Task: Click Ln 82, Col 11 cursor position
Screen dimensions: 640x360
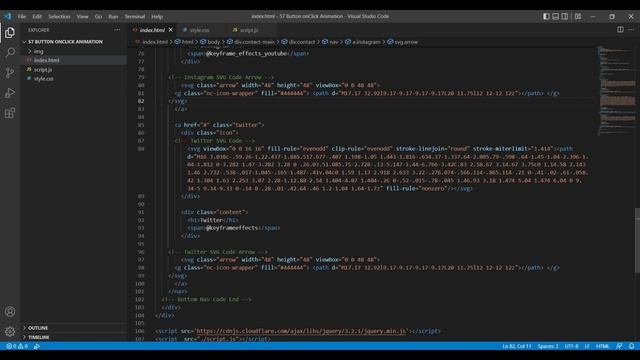Action: coord(517,346)
